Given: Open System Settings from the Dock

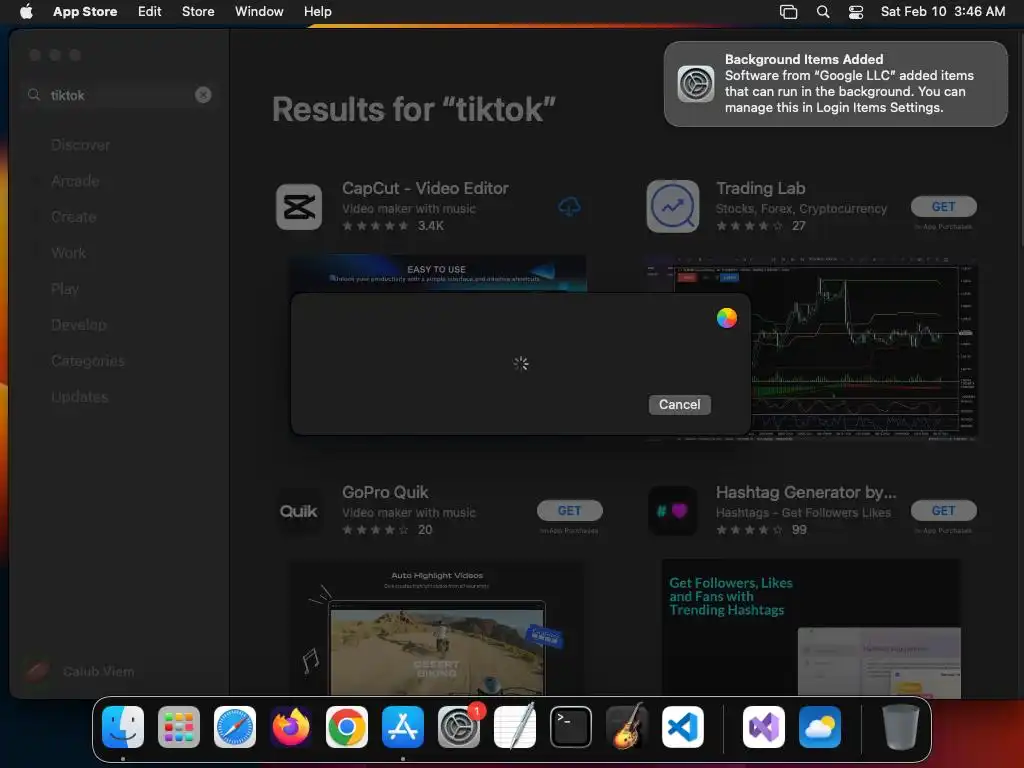Looking at the screenshot, I should coord(459,727).
